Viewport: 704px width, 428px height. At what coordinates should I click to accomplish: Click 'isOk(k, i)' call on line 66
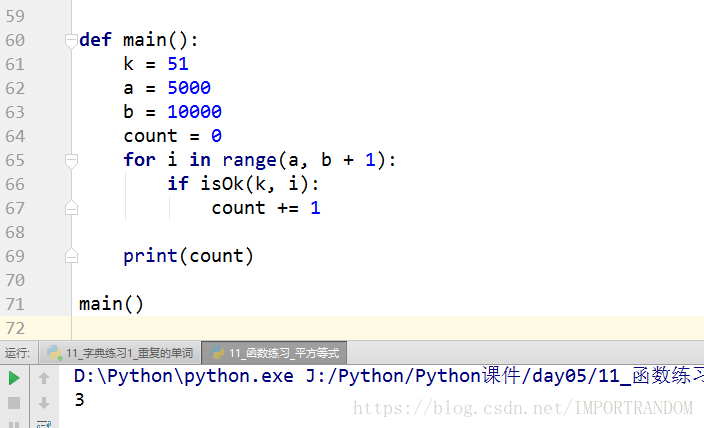[254, 184]
